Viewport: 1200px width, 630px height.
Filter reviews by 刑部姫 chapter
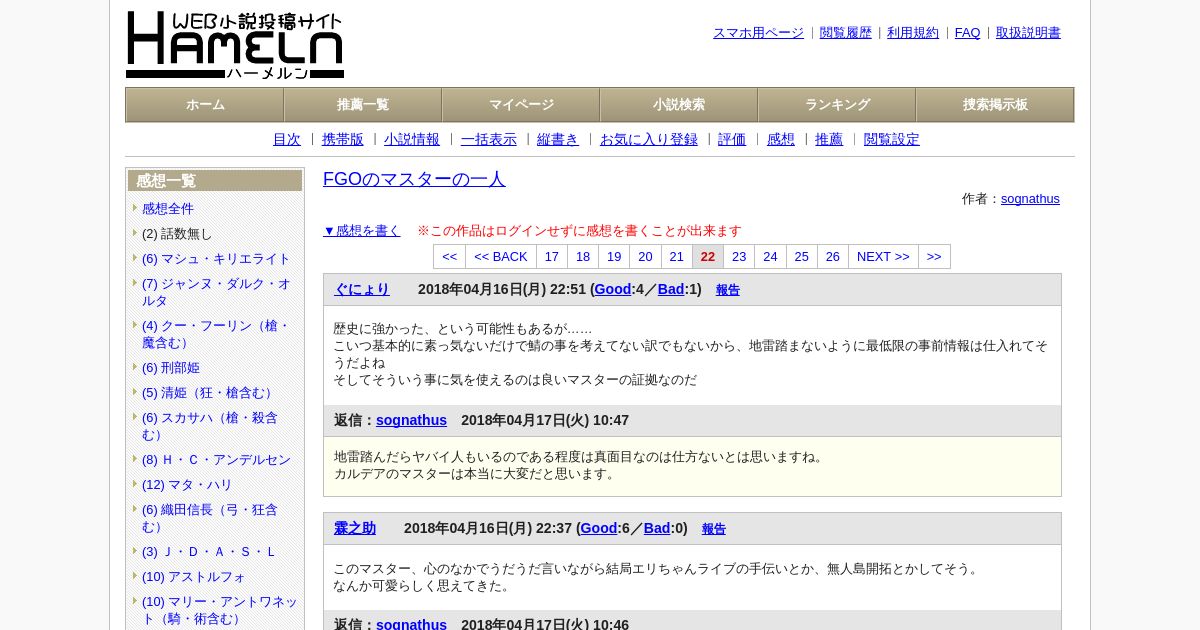(171, 367)
